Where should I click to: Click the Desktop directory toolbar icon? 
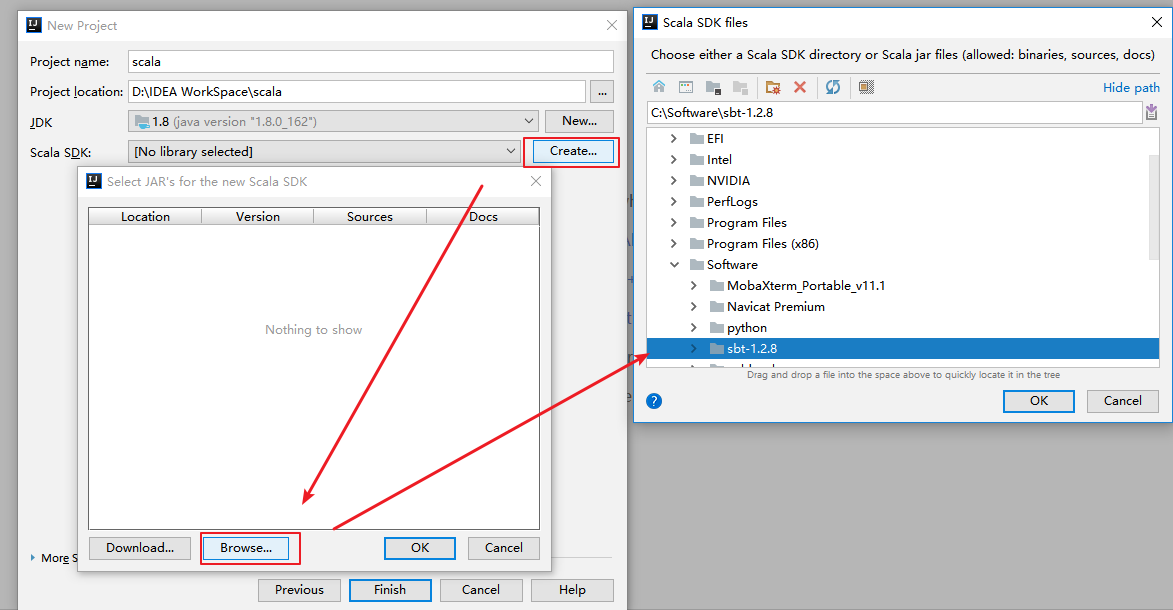pos(686,88)
